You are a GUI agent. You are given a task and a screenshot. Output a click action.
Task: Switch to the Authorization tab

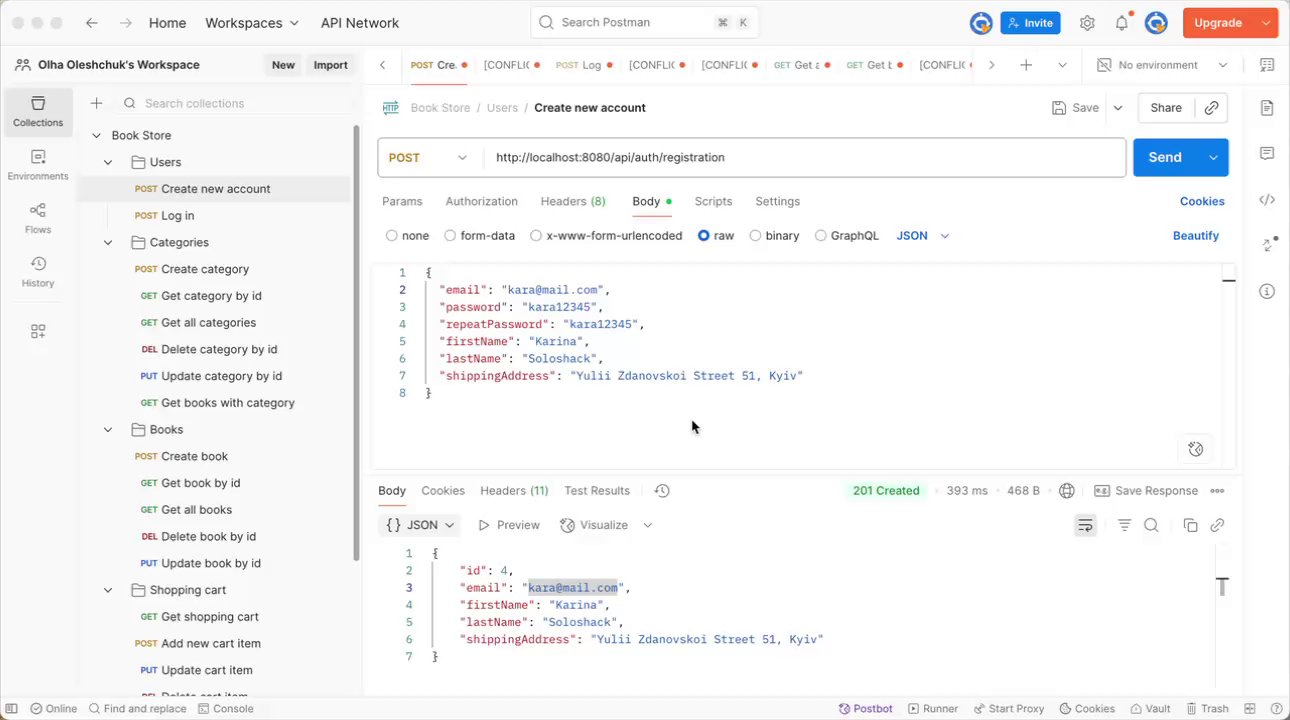[481, 201]
